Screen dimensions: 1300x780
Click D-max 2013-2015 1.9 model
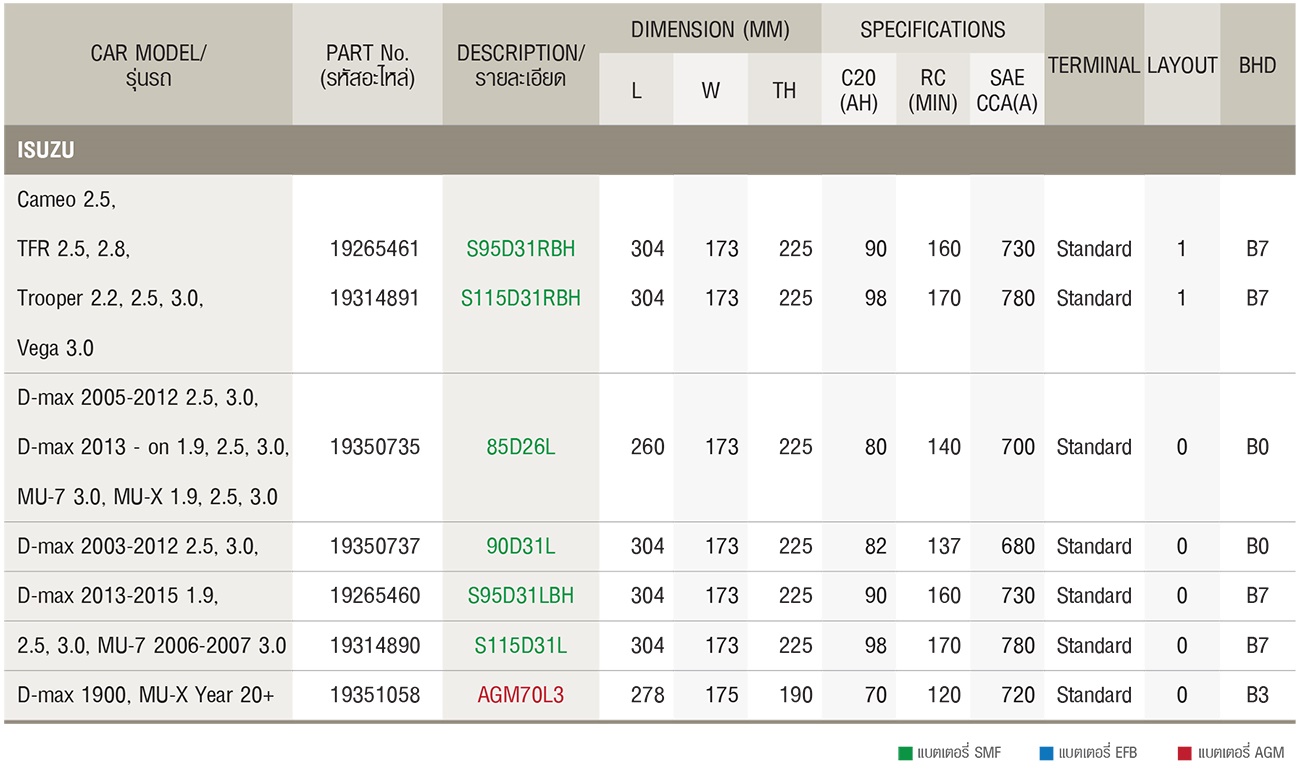tap(118, 596)
